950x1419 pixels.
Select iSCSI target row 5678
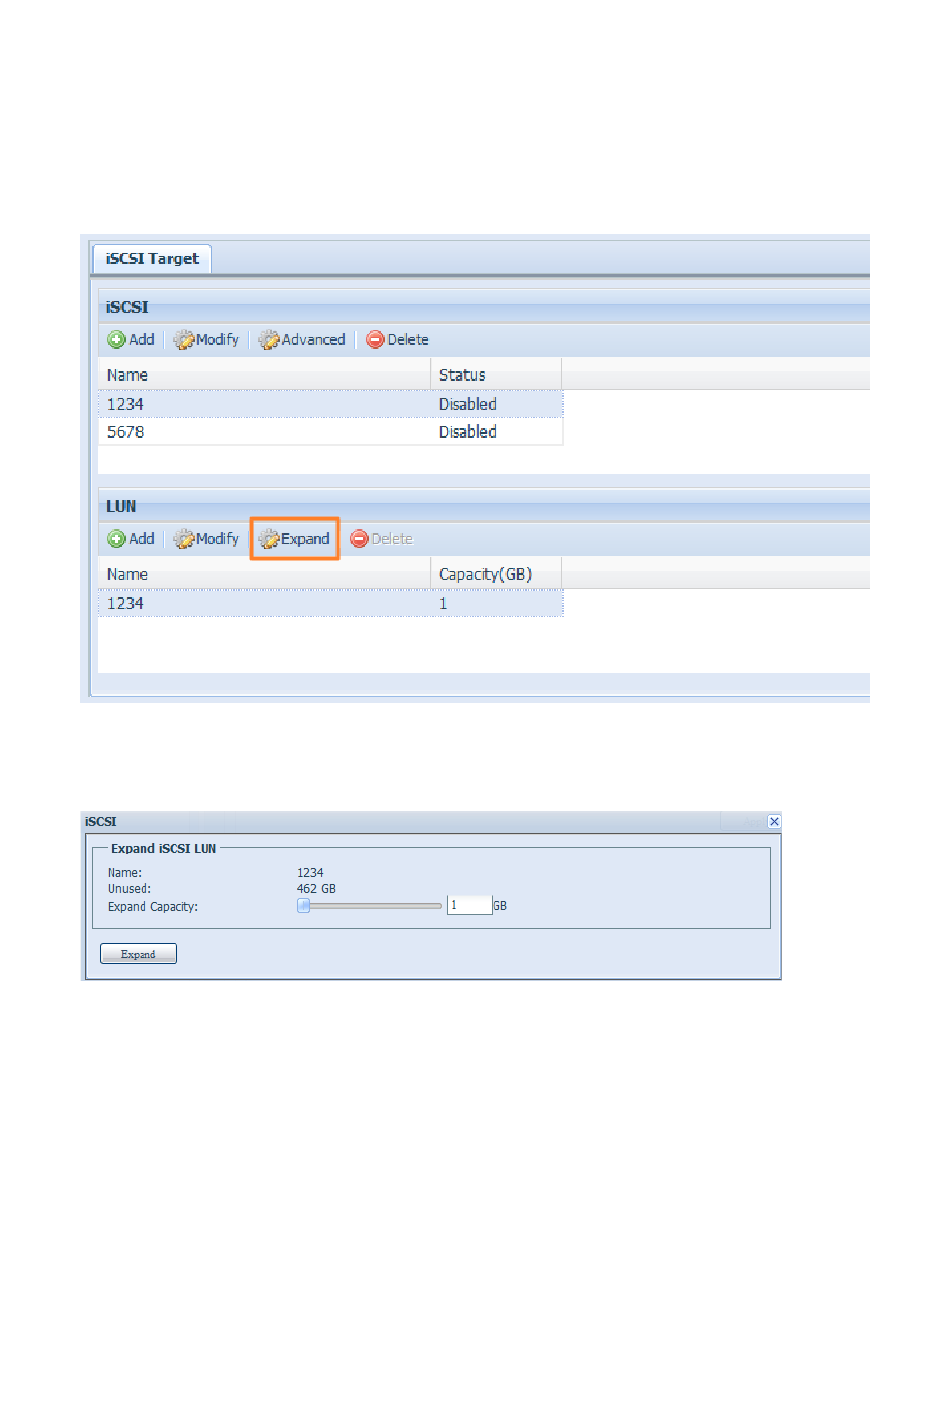point(330,432)
